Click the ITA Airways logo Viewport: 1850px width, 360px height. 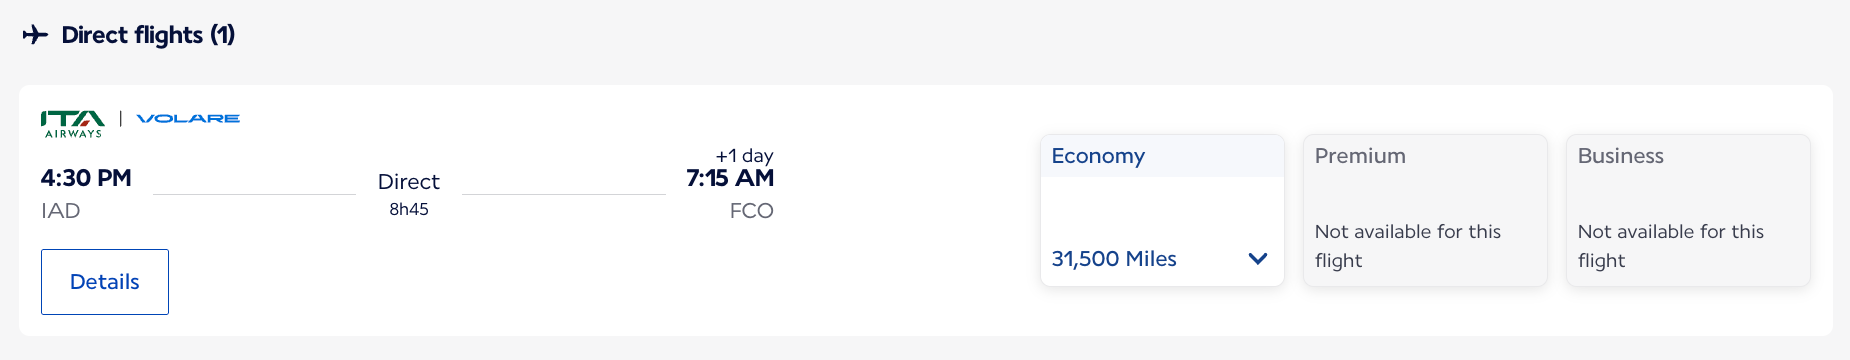coord(73,124)
